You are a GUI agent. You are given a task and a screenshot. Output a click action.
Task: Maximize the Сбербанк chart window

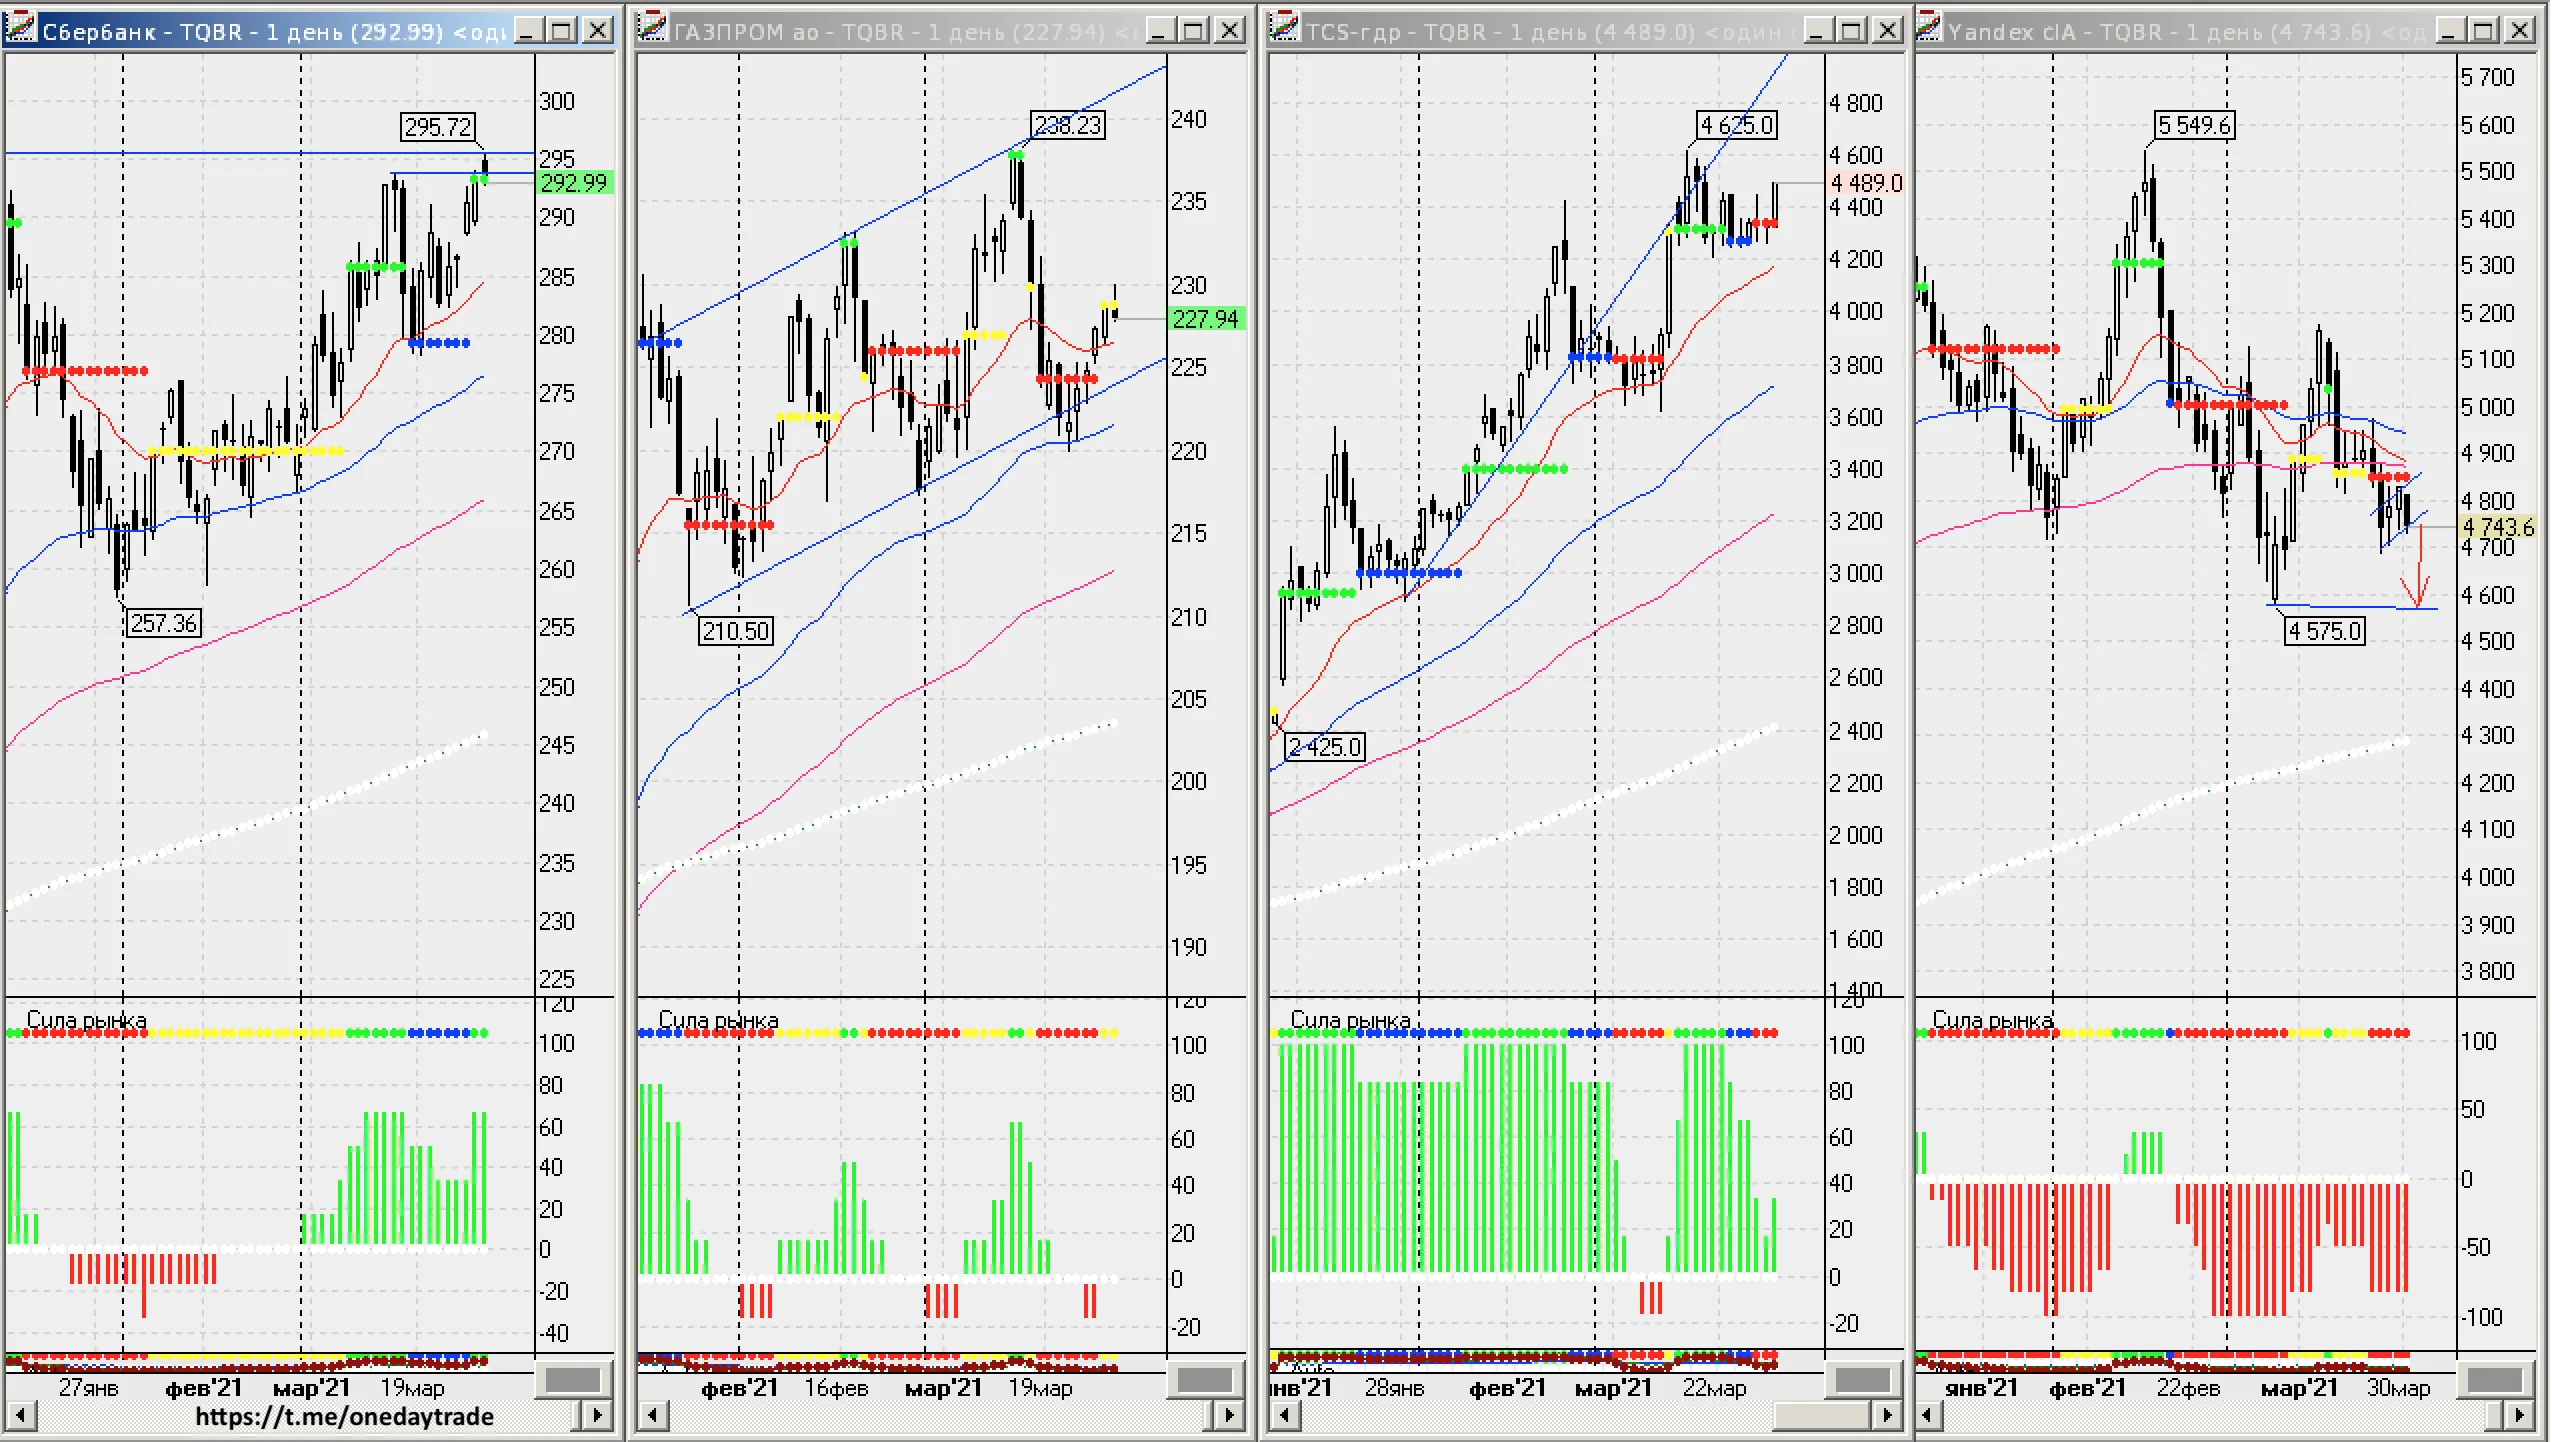pos(563,30)
